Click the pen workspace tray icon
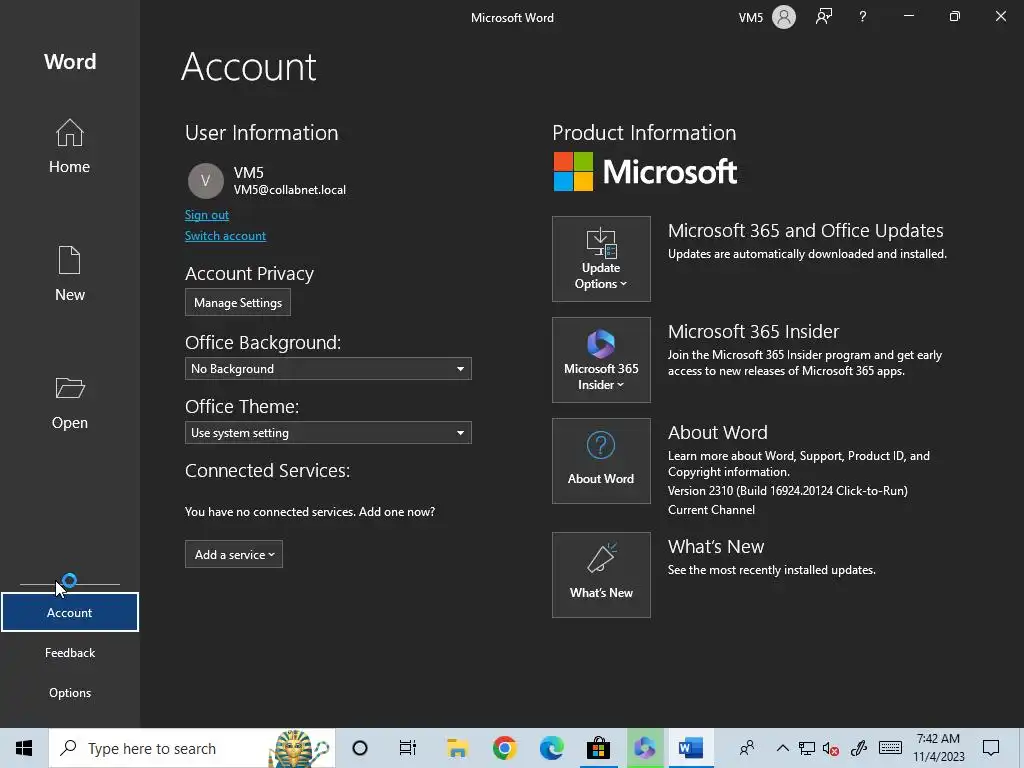The width and height of the screenshot is (1024, 768). pyautogui.click(x=859, y=748)
